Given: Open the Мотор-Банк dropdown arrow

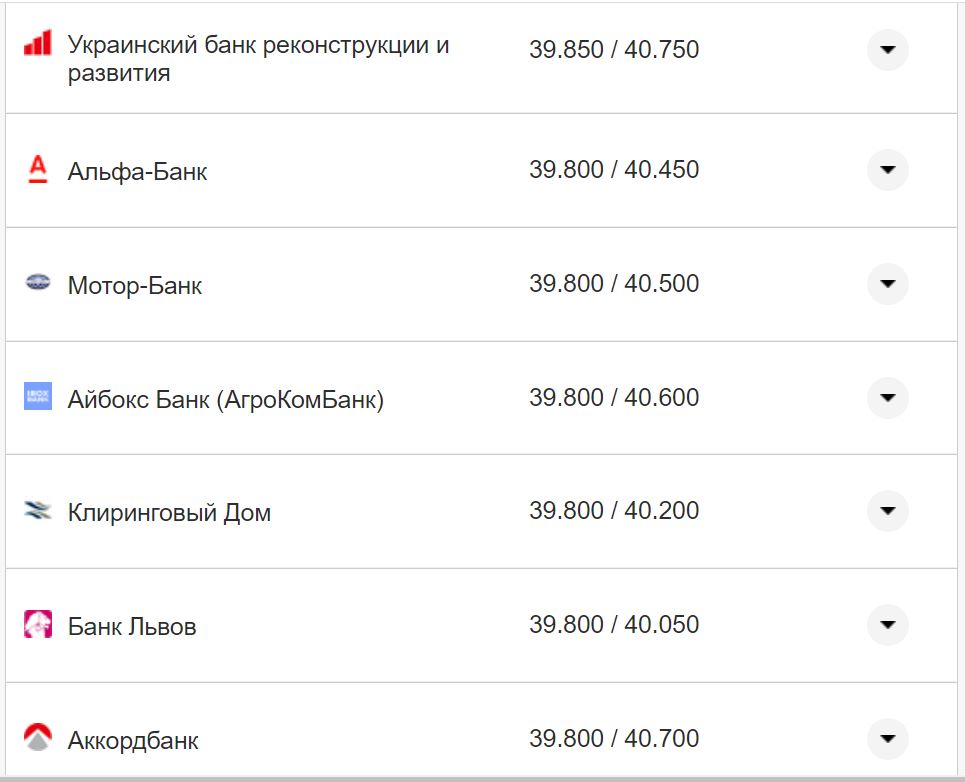Looking at the screenshot, I should tap(887, 284).
